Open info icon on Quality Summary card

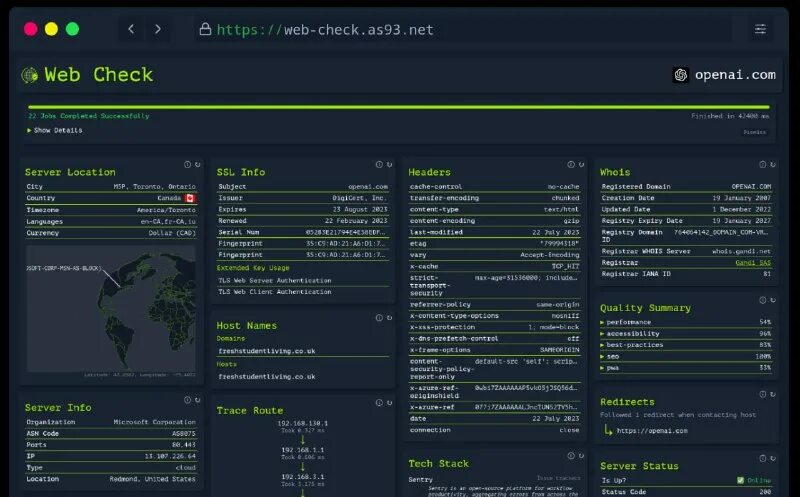(762, 300)
